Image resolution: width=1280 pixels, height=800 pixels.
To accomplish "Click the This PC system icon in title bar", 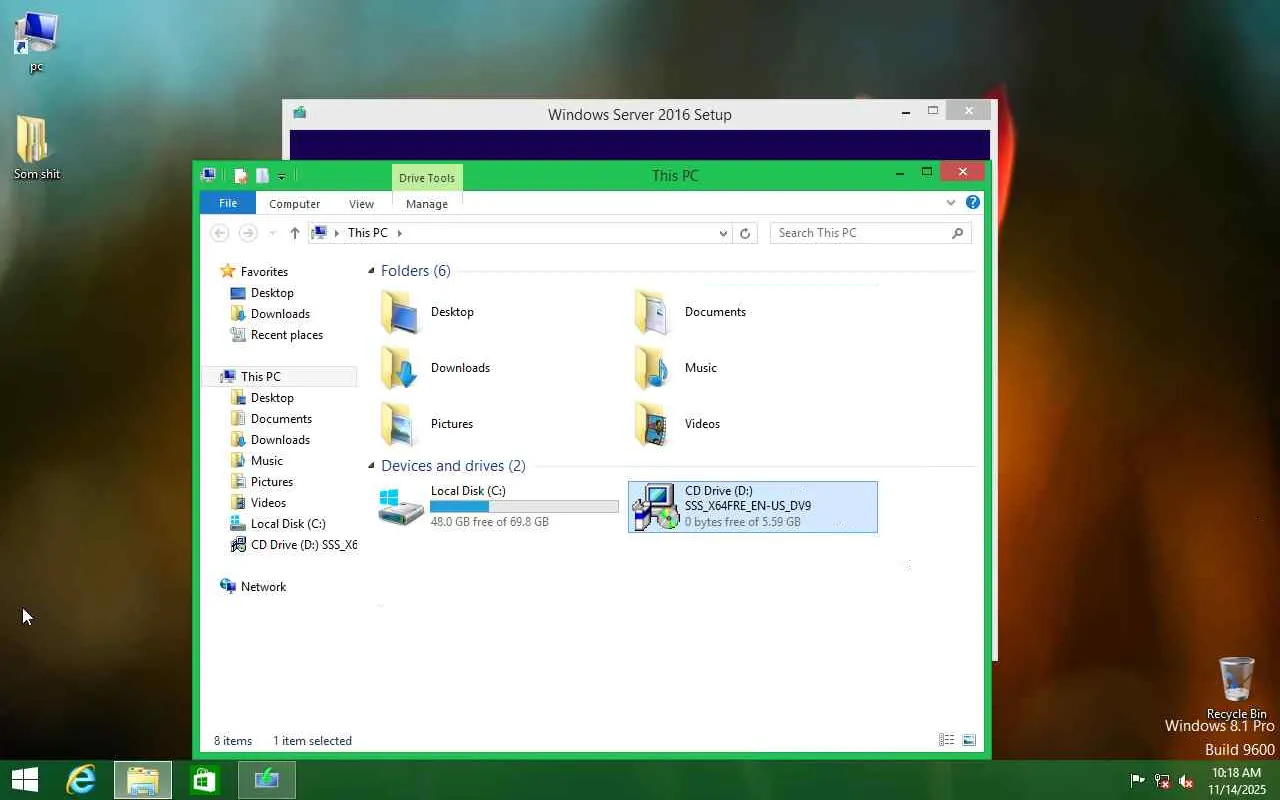I will tap(209, 175).
